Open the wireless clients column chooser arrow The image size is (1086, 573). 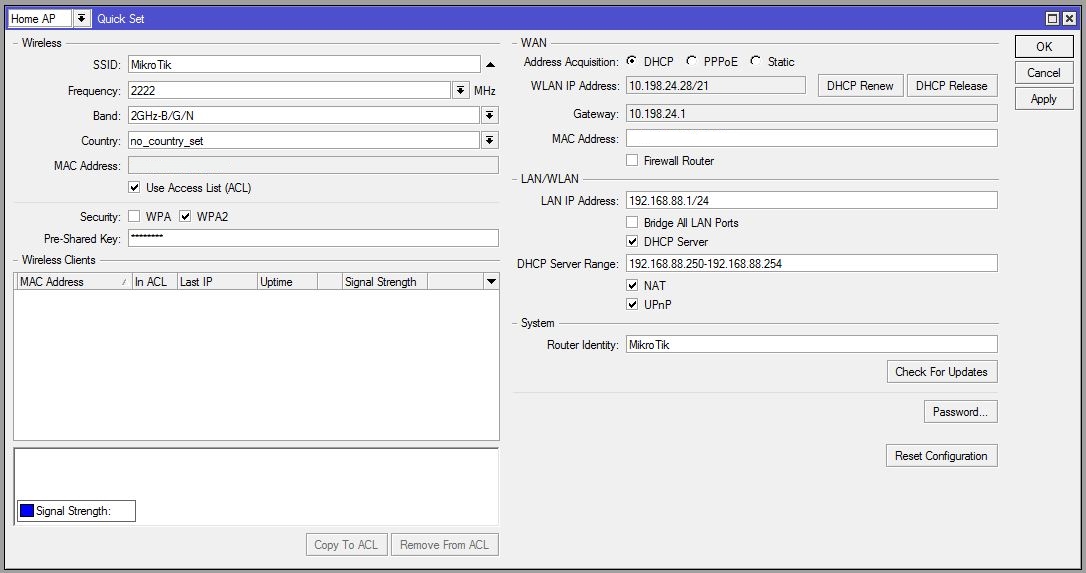coord(490,282)
